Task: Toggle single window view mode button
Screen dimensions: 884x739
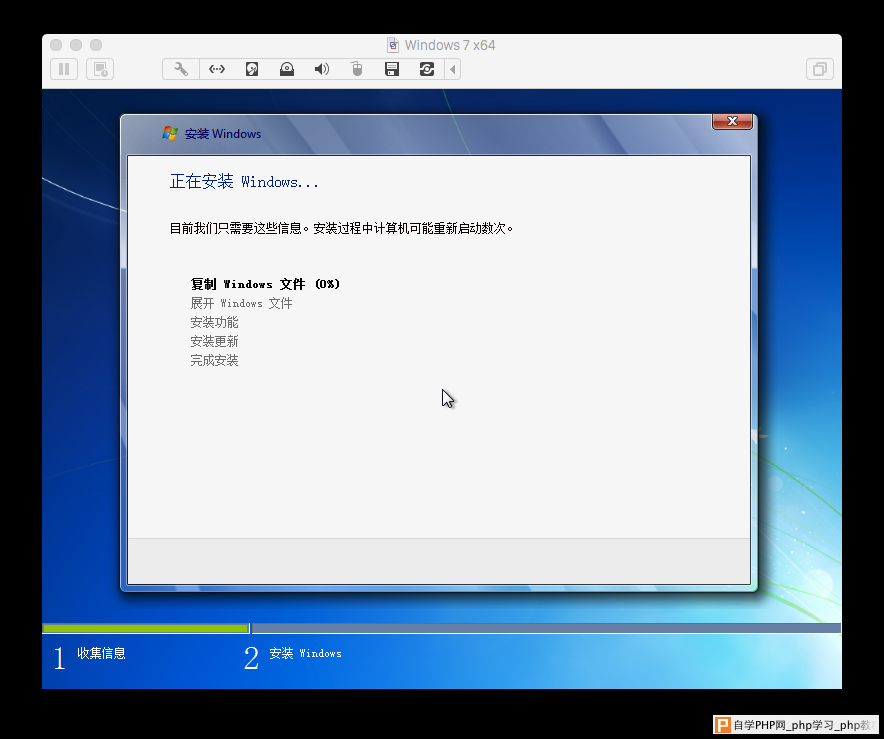Action: coord(819,69)
